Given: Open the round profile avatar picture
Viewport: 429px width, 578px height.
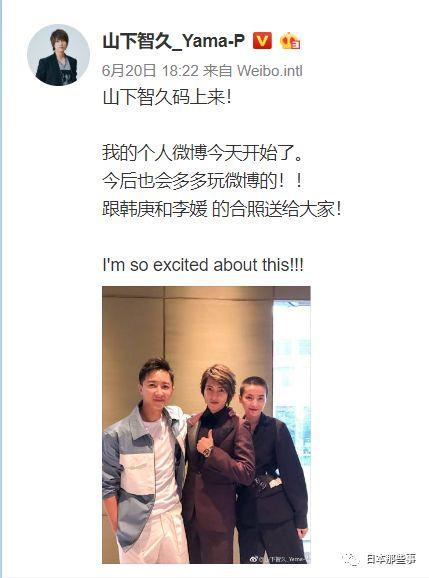Looking at the screenshot, I should 58,55.
